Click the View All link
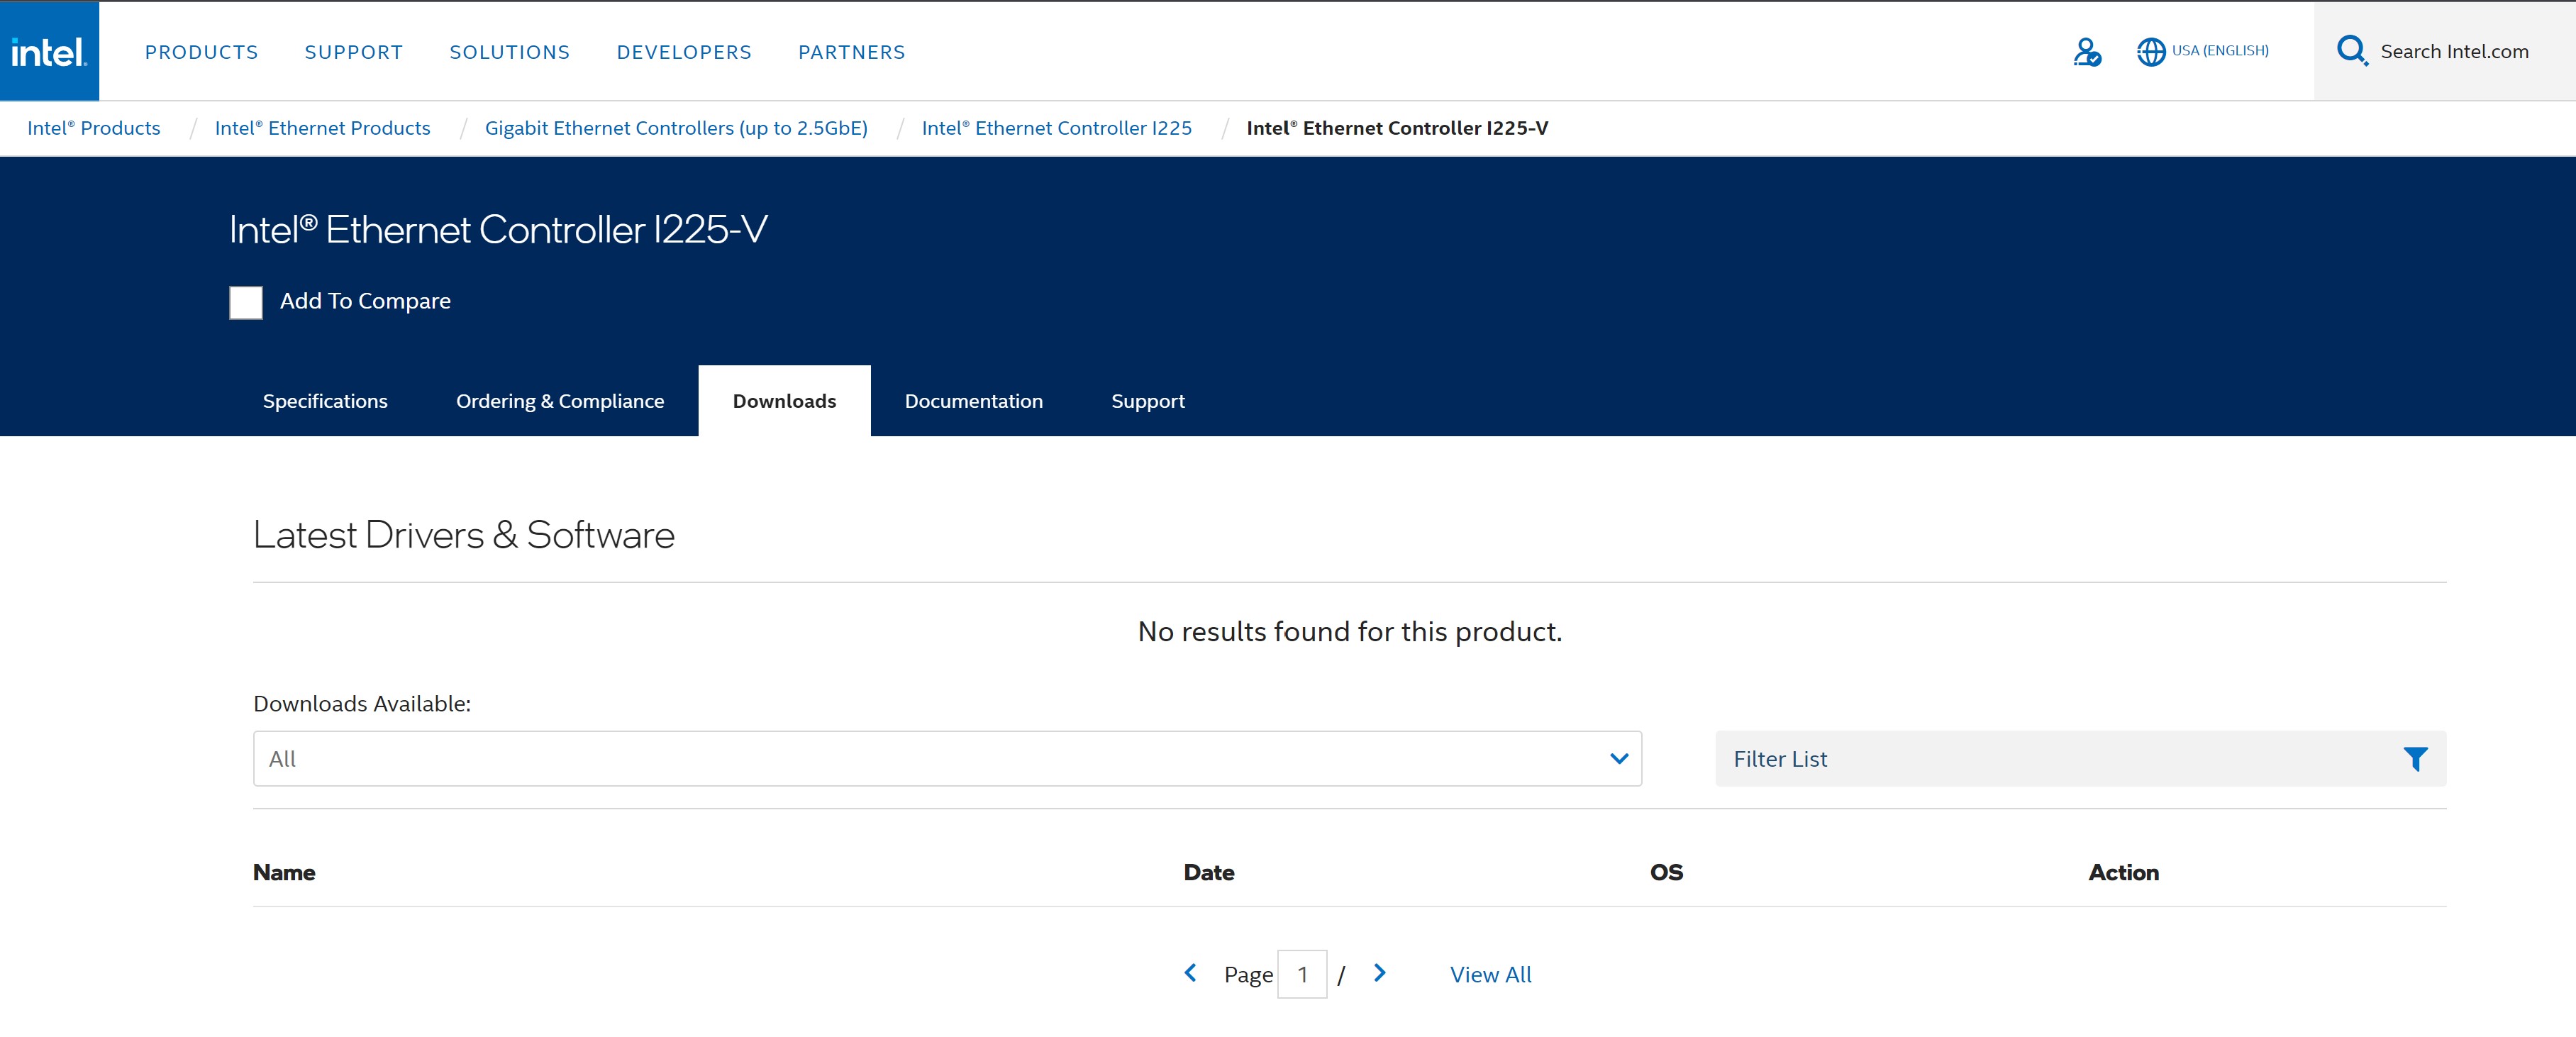2576x1037 pixels. pyautogui.click(x=1490, y=974)
